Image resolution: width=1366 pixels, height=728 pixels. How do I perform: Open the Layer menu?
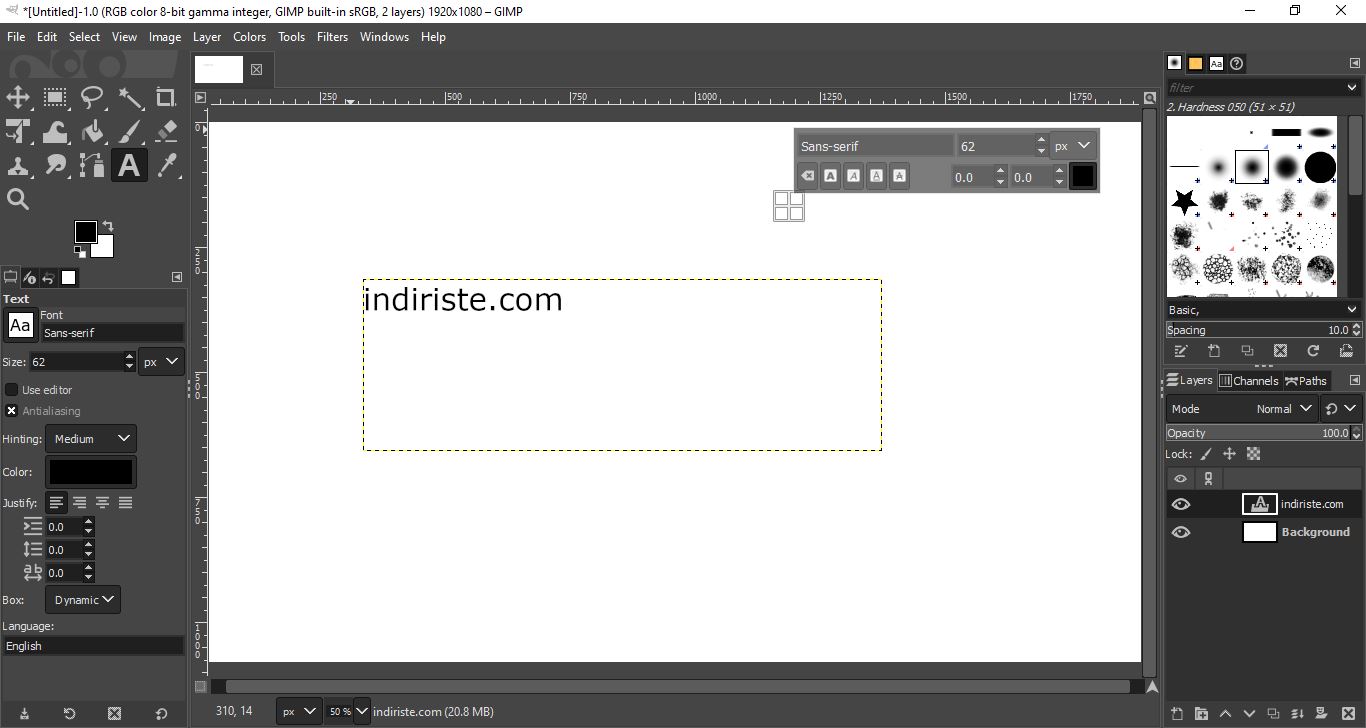[x=207, y=37]
